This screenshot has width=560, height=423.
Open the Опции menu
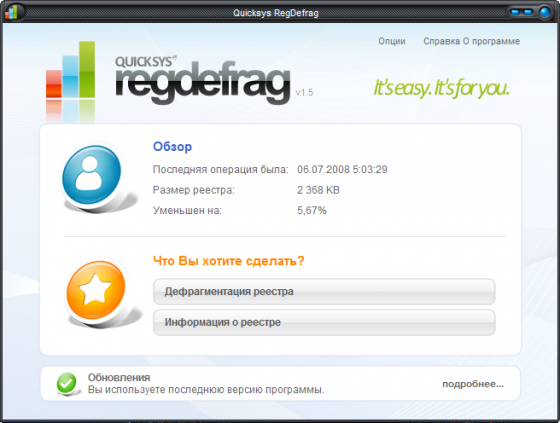[392, 41]
